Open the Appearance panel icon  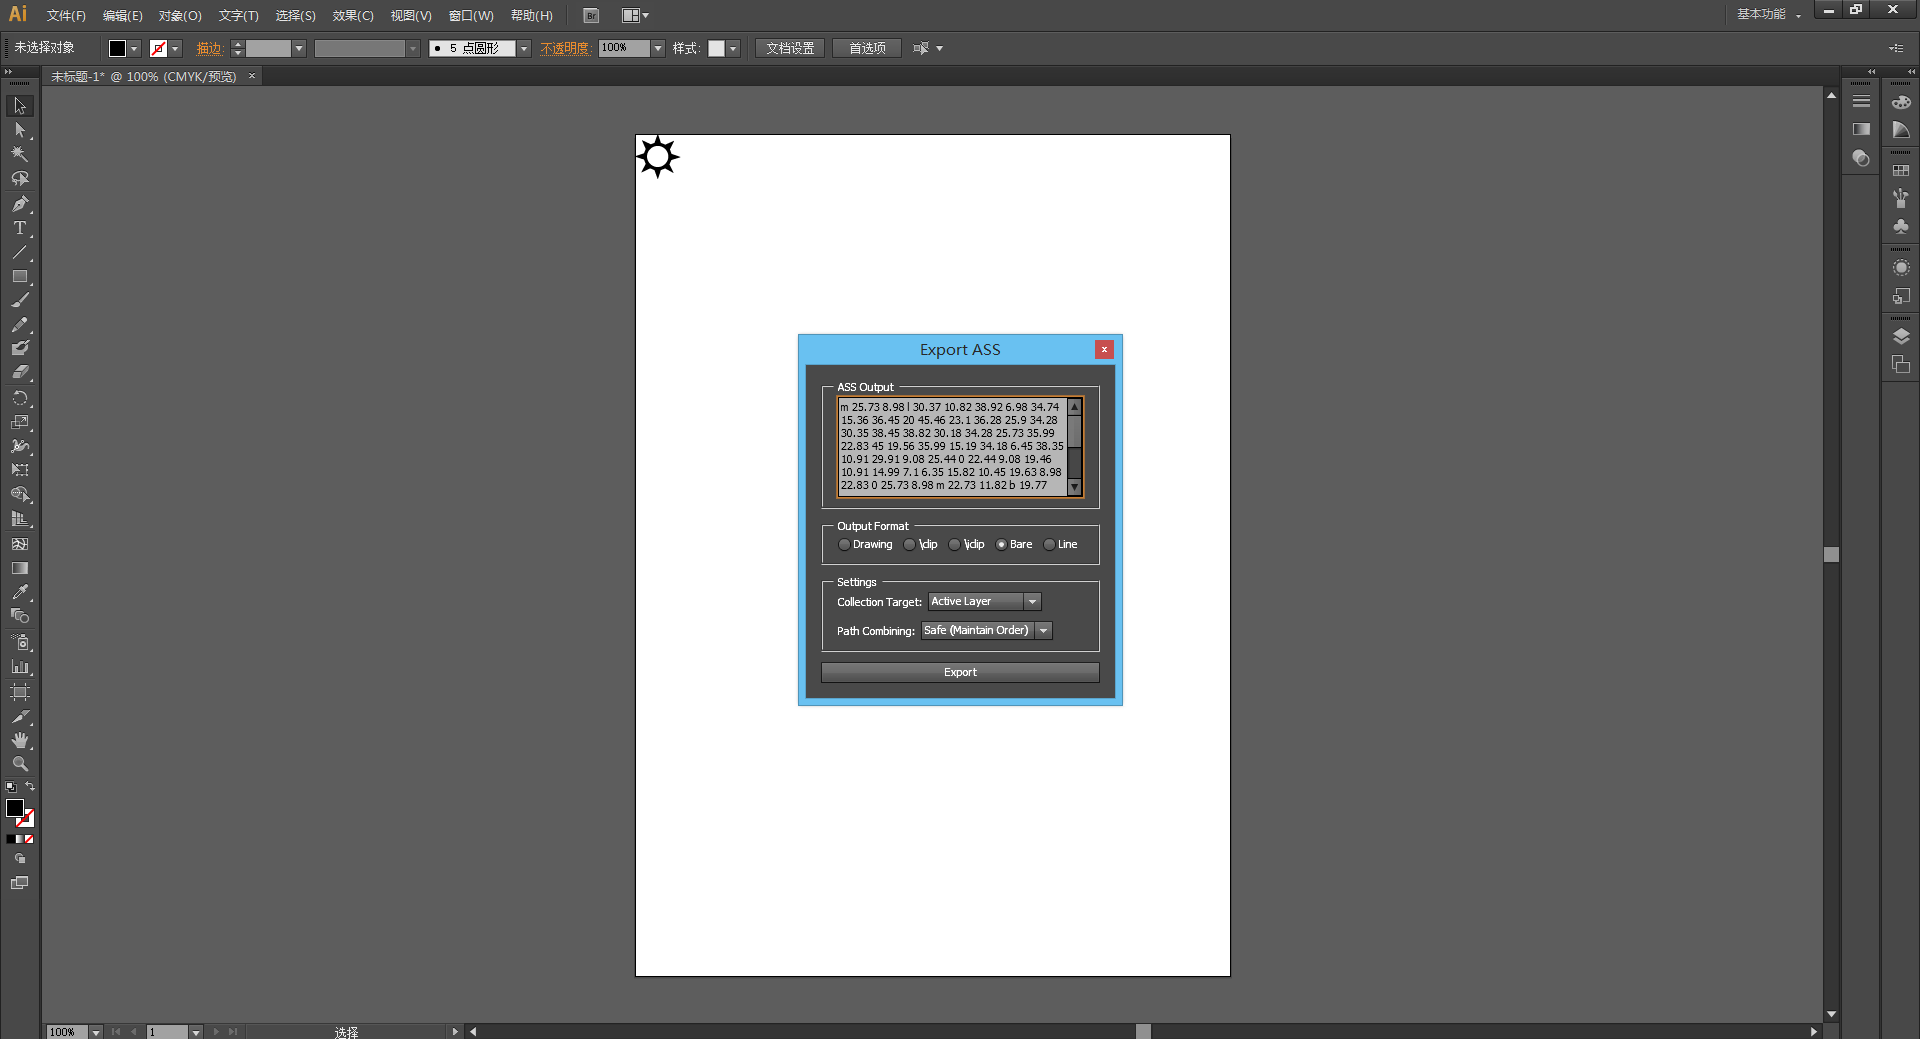(1901, 267)
